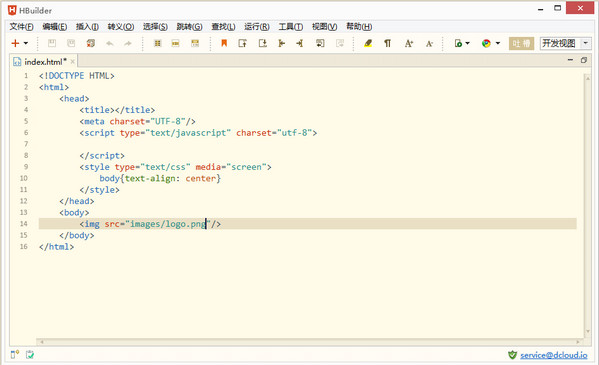
Task: Open dropdown arrow next to run document icon
Action: (x=467, y=43)
